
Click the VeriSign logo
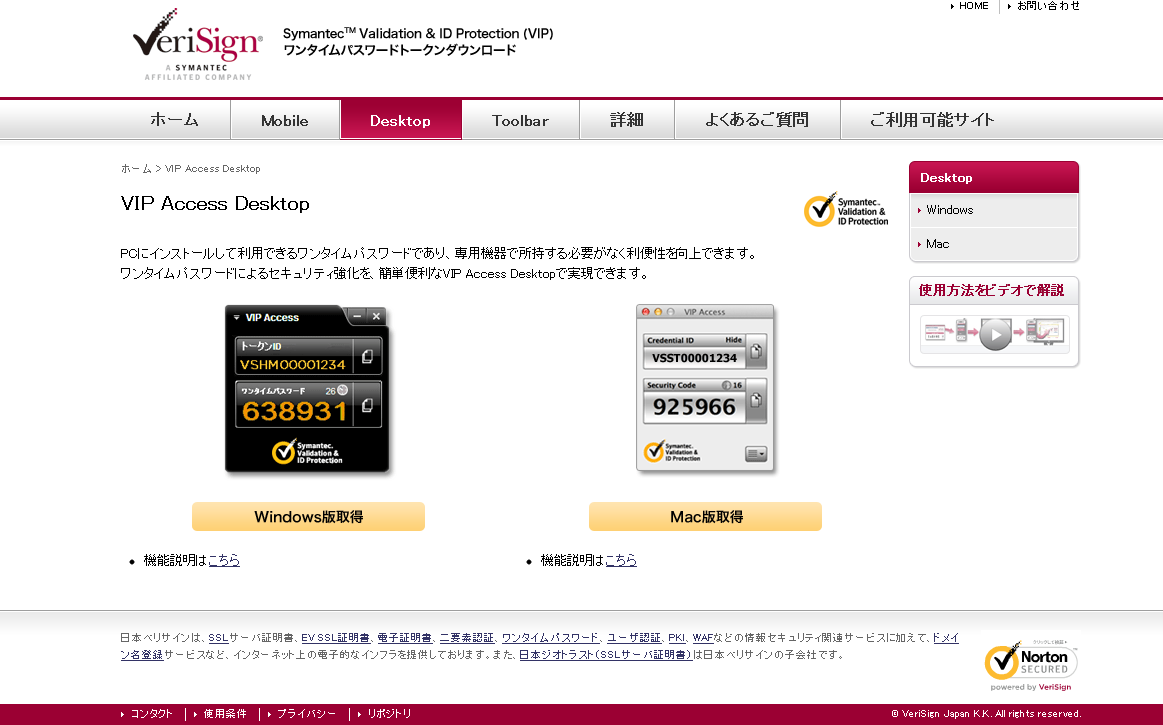pos(197,45)
